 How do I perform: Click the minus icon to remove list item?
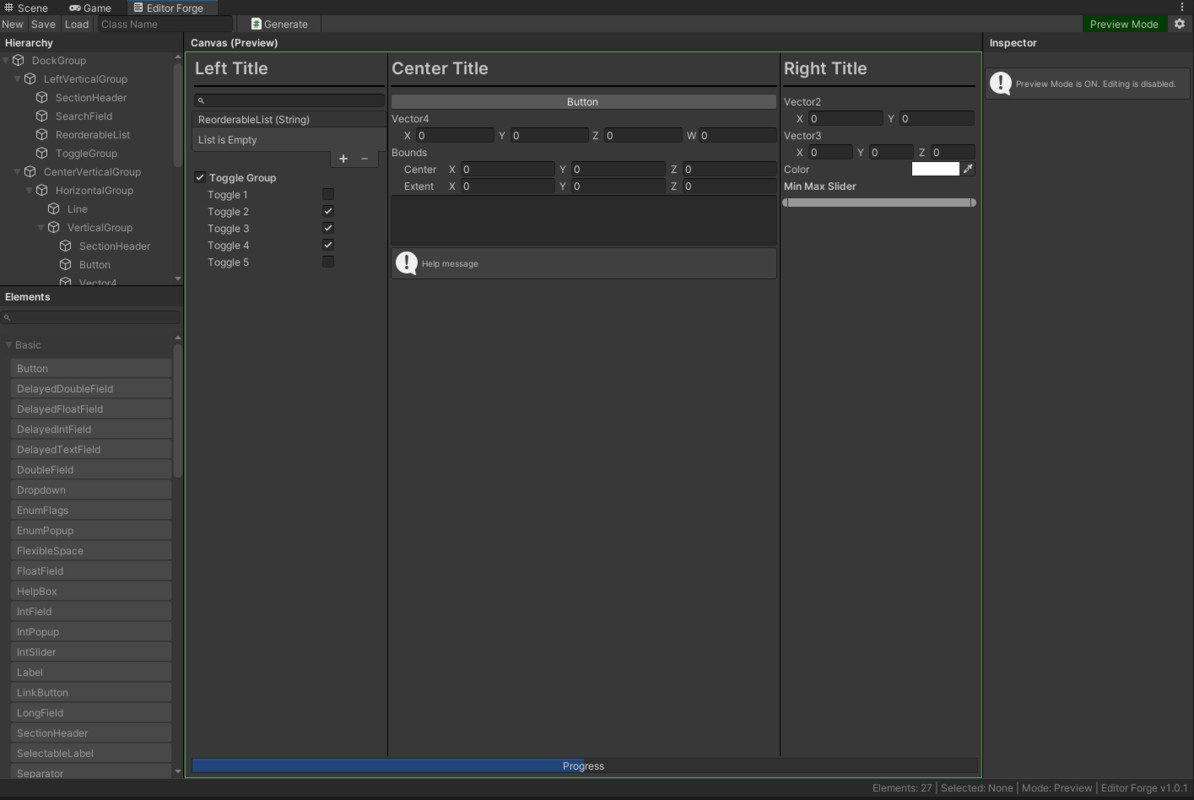(x=365, y=158)
